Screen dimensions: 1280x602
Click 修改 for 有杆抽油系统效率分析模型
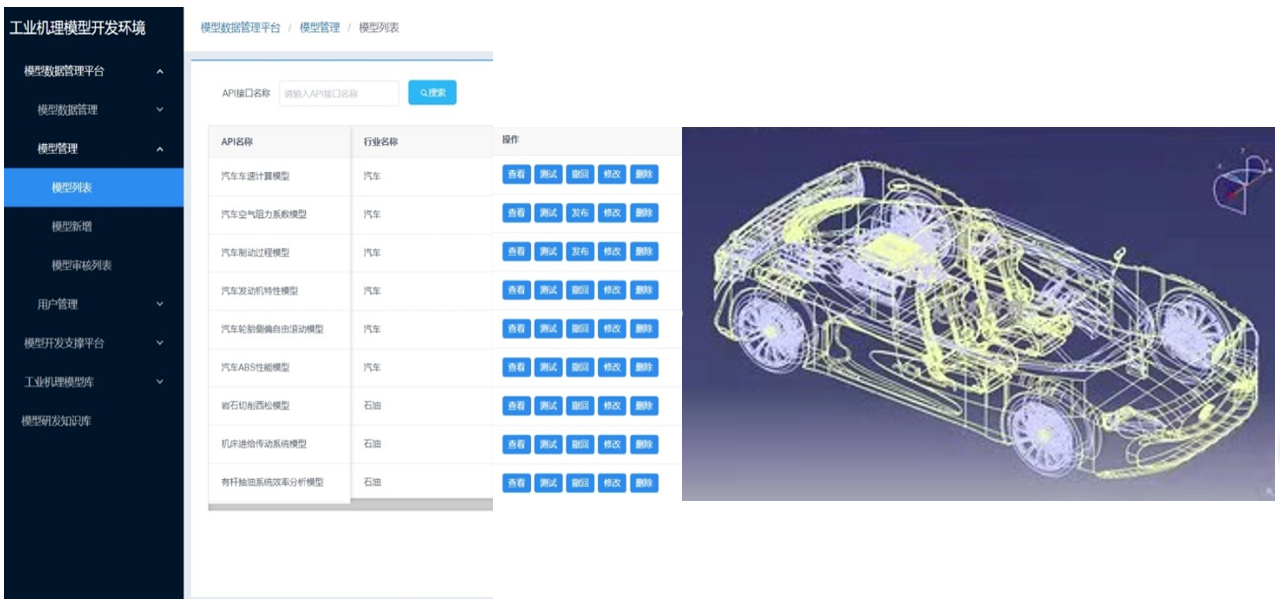tap(612, 483)
